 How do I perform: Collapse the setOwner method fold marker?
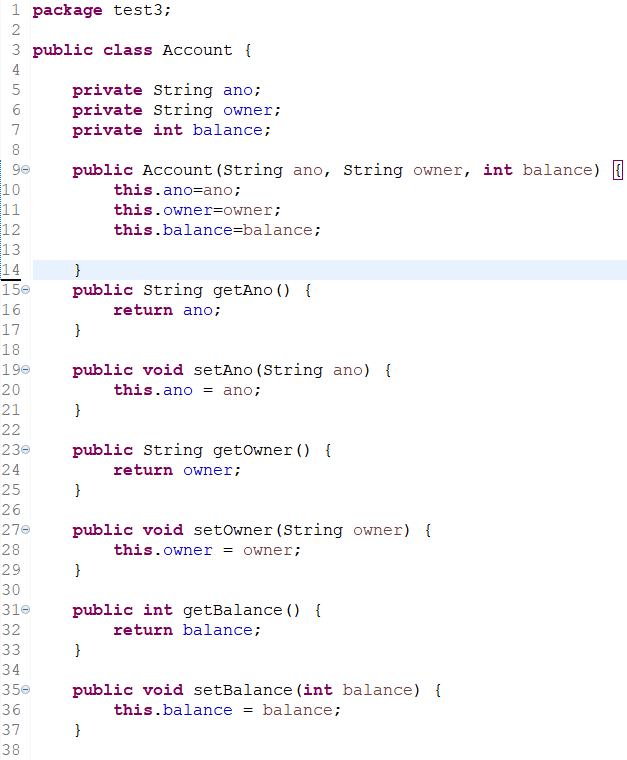click(x=26, y=530)
